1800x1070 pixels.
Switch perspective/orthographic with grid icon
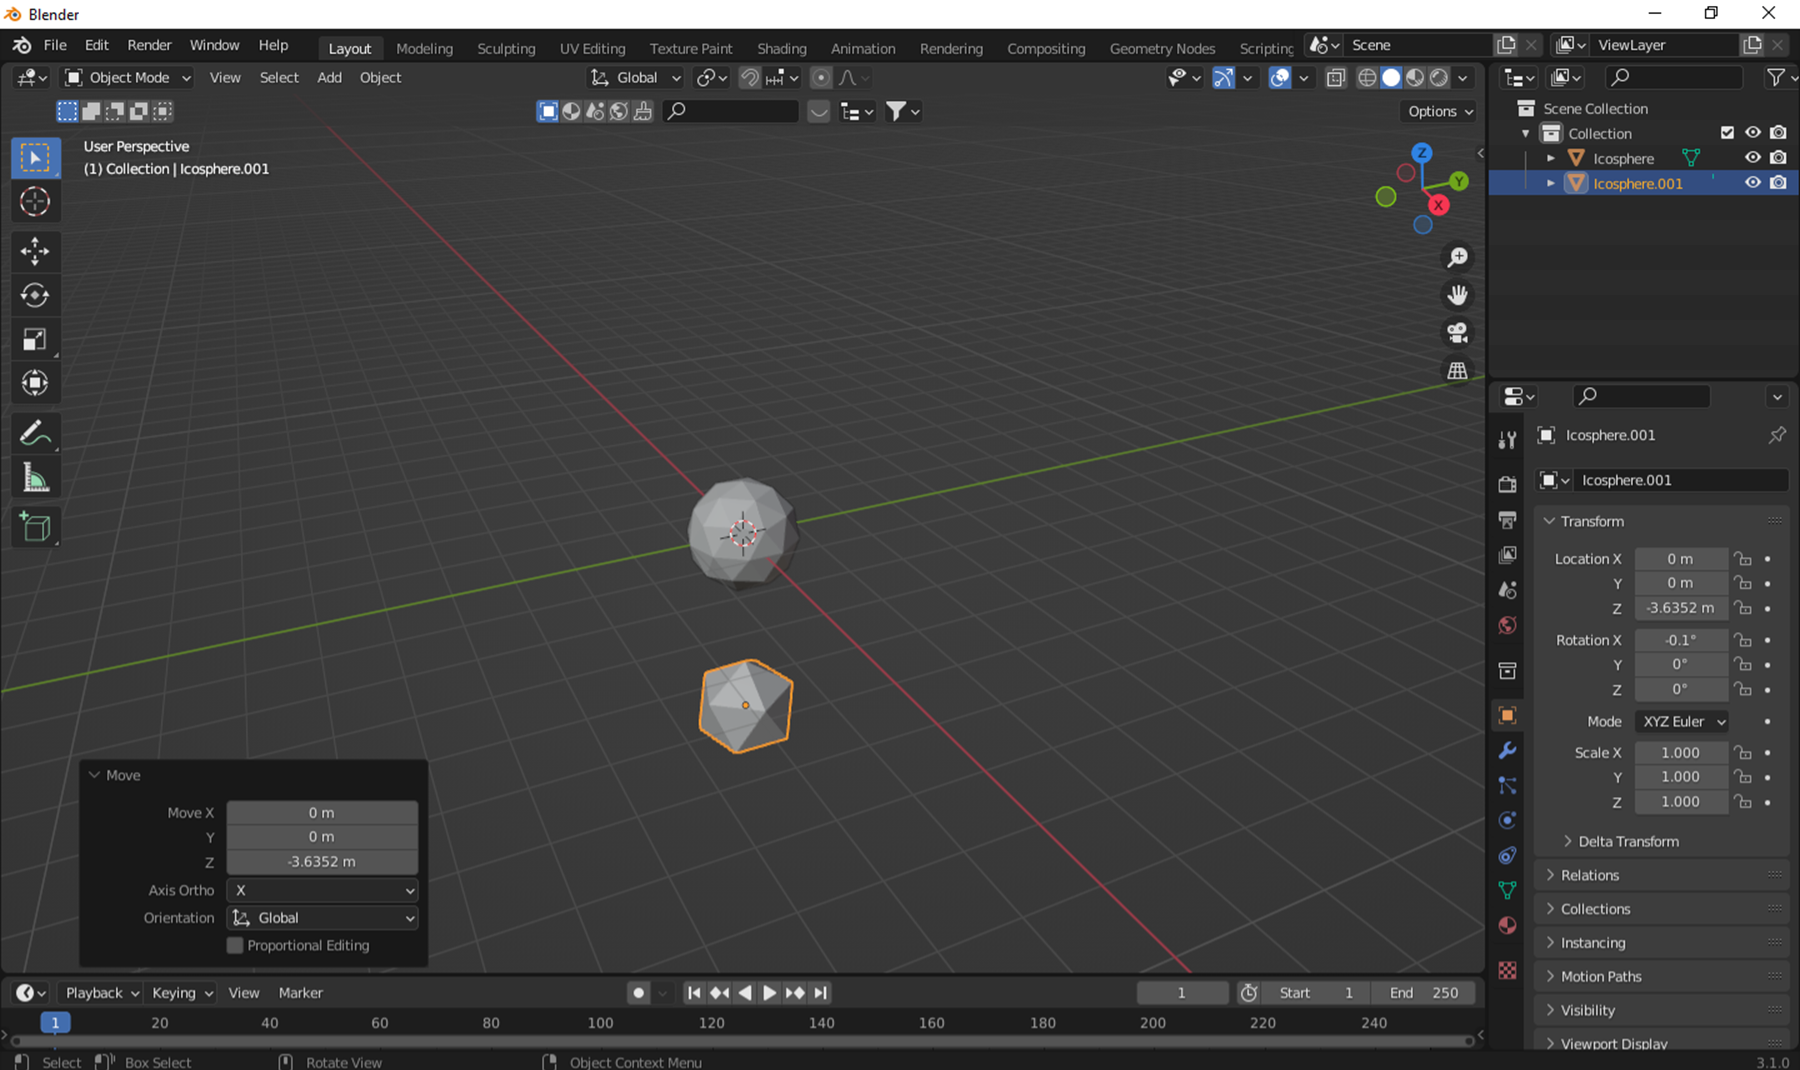pyautogui.click(x=1458, y=371)
